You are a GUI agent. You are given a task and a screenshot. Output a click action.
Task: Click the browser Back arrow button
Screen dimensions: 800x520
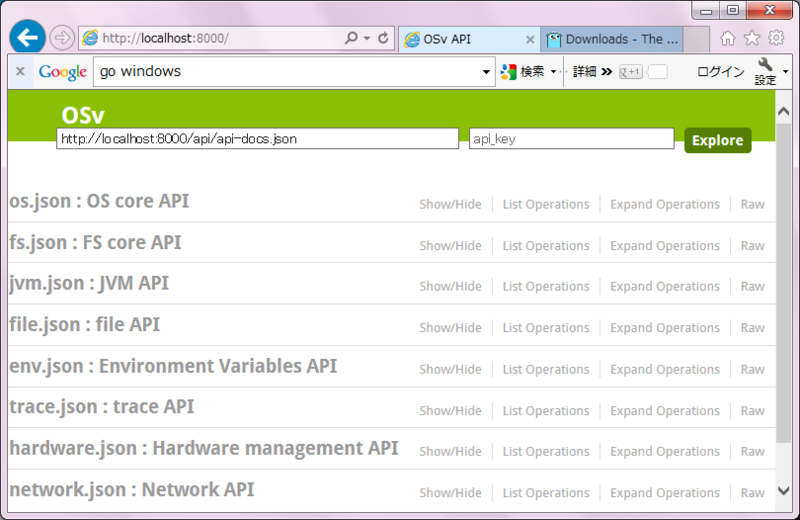click(x=27, y=37)
